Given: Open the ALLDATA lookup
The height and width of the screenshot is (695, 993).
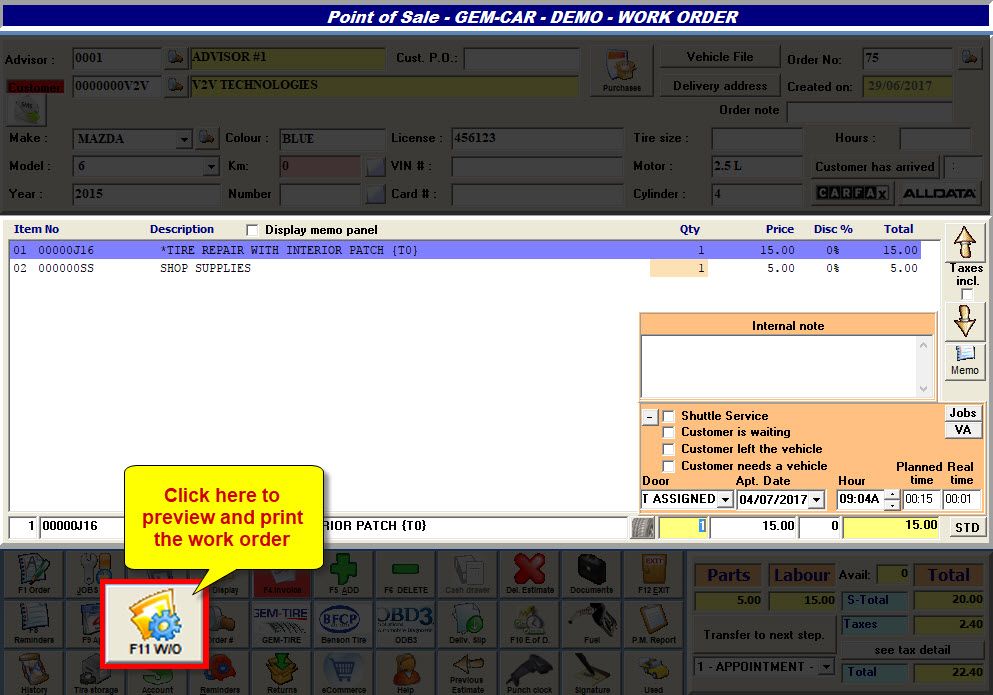Looking at the screenshot, I should [939, 193].
